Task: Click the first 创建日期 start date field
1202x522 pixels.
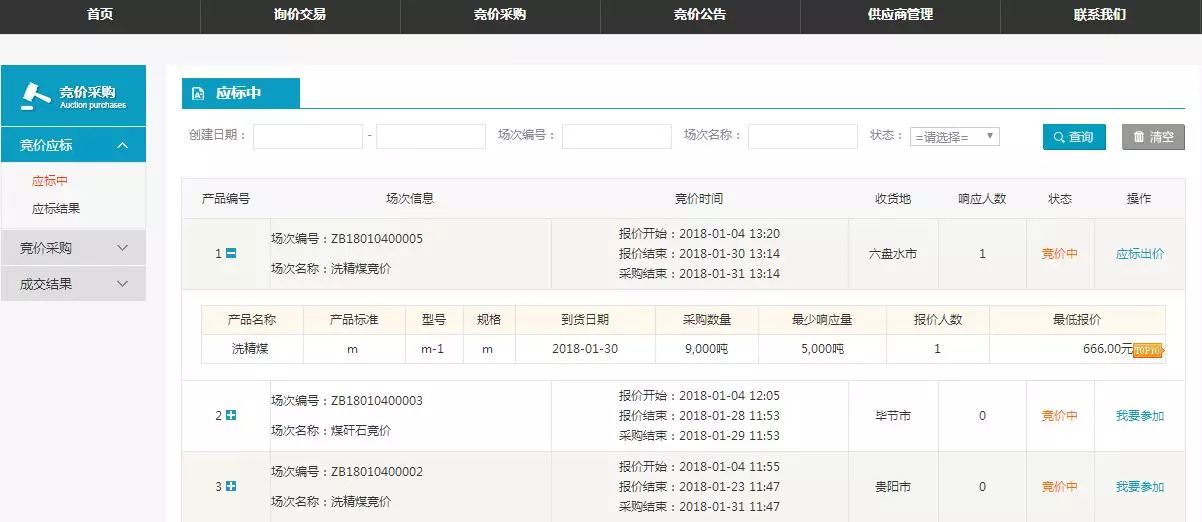Action: (307, 137)
